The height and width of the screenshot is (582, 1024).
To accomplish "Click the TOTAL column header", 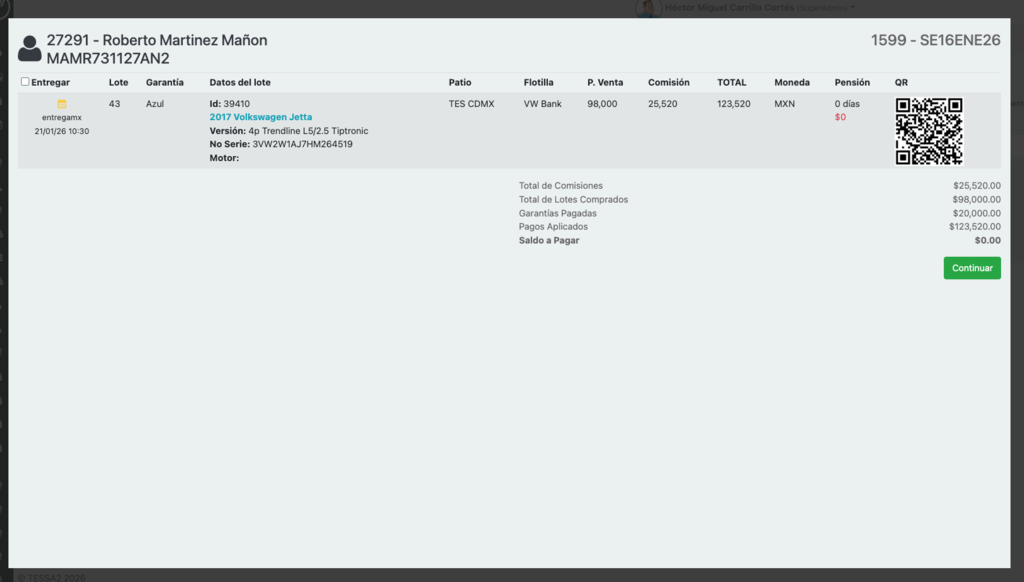I will [731, 82].
